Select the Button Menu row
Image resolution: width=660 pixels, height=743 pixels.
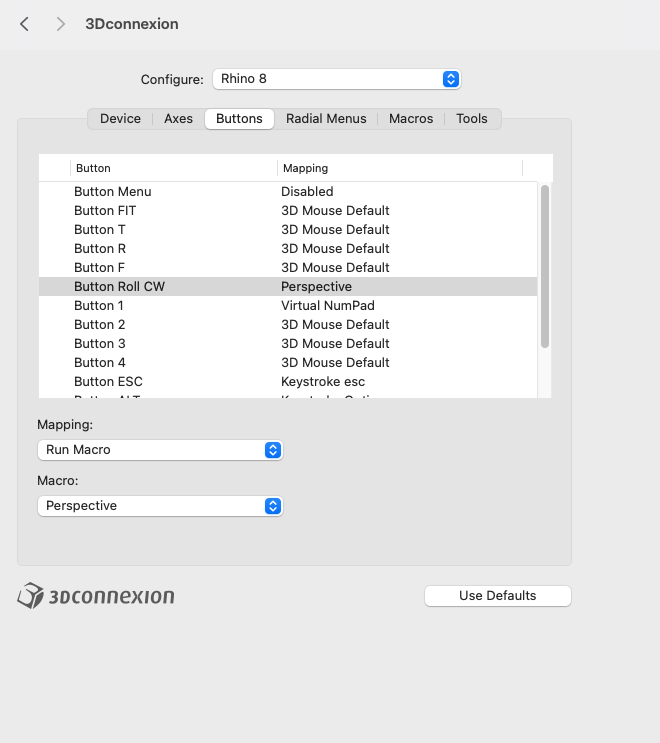tap(288, 191)
